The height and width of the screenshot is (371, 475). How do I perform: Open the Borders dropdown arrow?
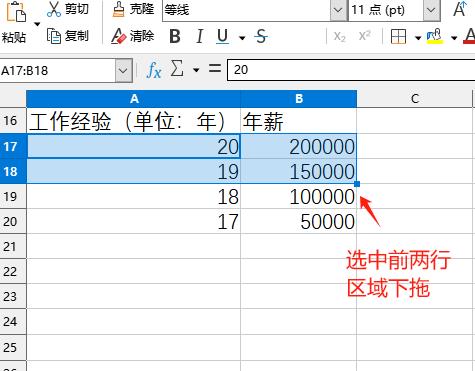pyautogui.click(x=418, y=38)
